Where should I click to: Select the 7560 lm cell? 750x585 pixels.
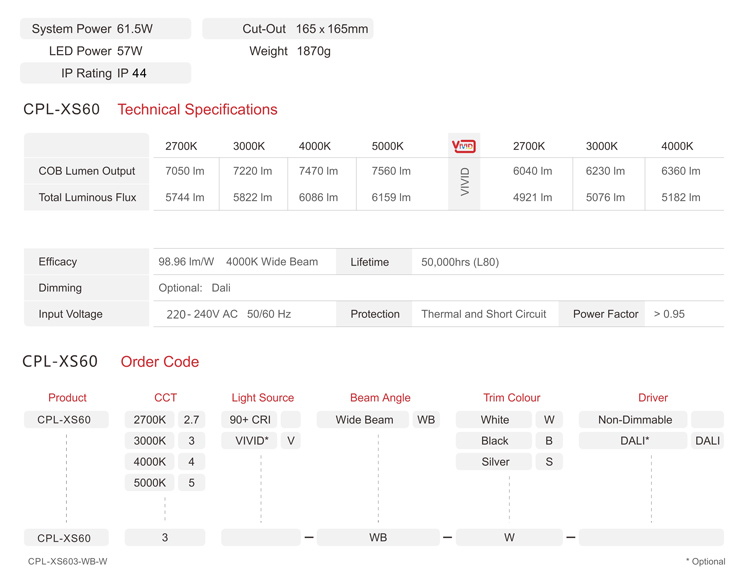[391, 171]
